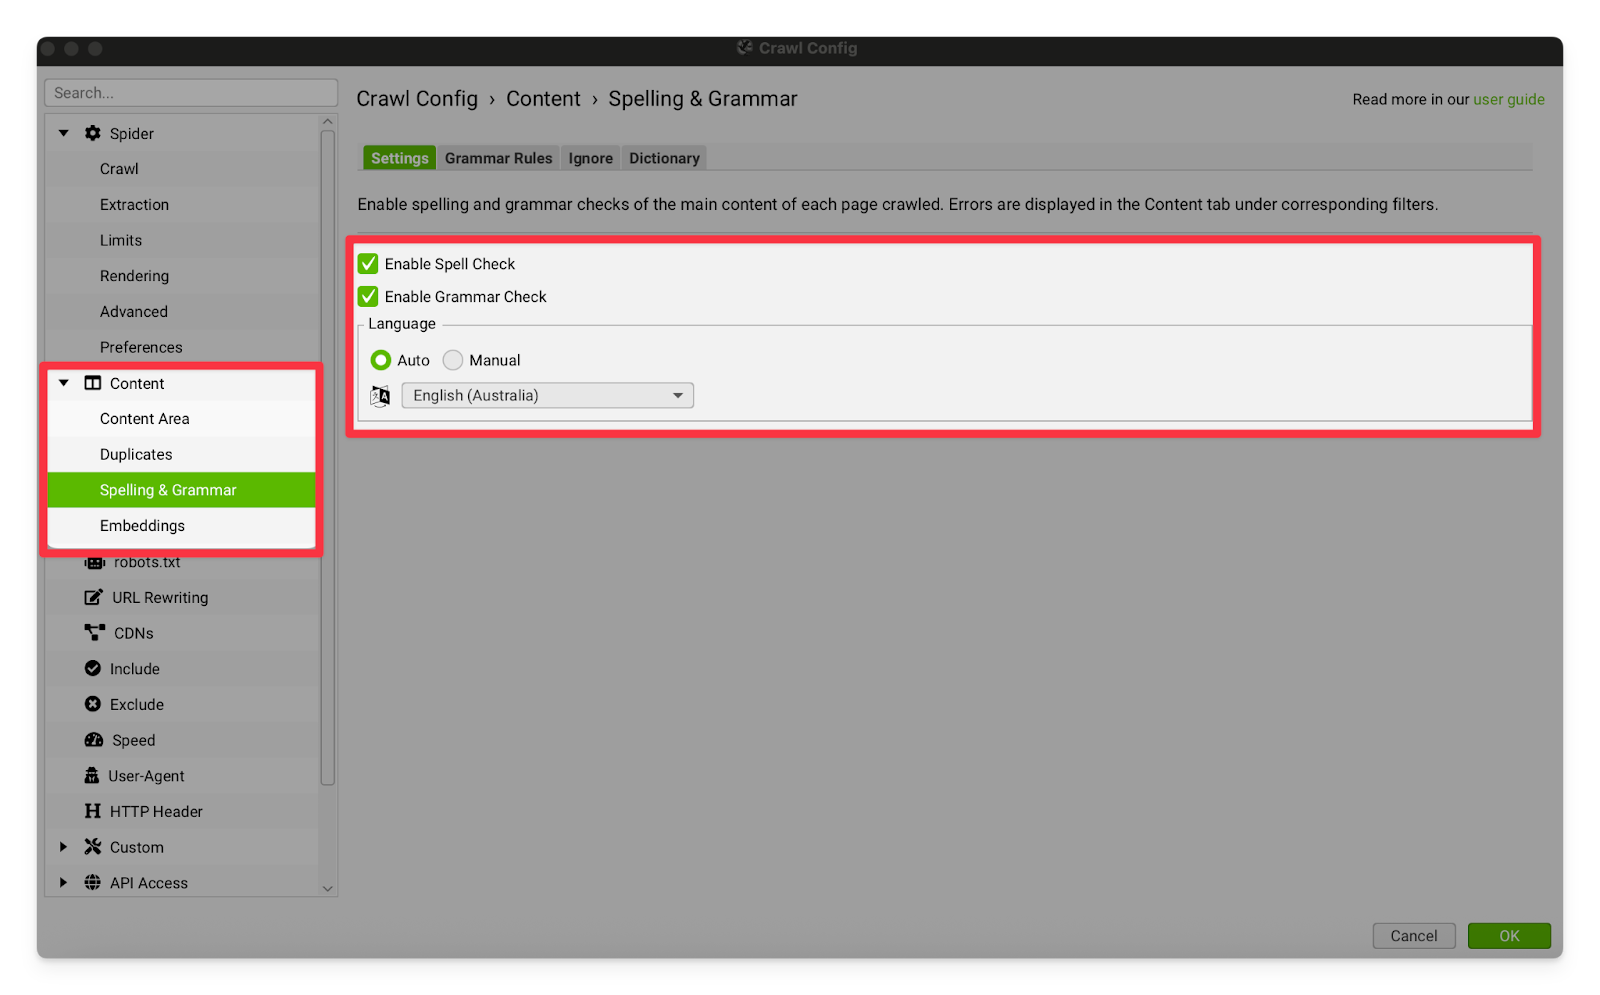
Task: Open the English (Australia) language dropdown
Action: 547,396
